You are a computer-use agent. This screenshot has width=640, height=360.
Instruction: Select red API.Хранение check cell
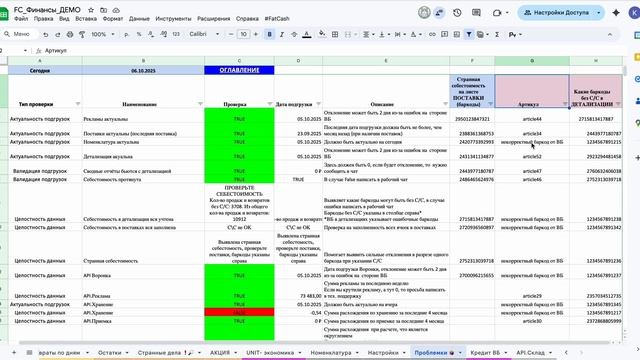coord(239,313)
